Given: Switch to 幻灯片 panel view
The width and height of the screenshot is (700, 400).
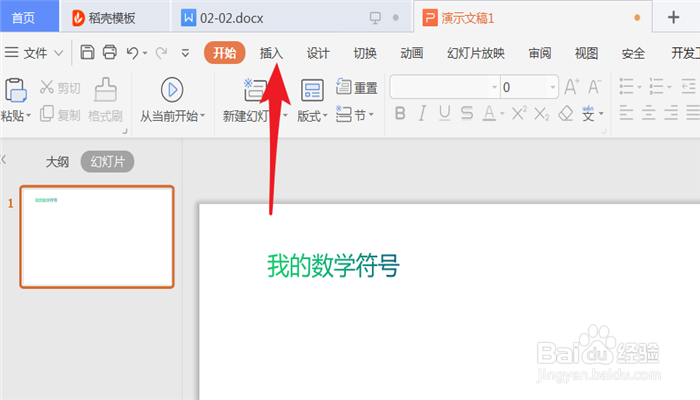Looking at the screenshot, I should 107,162.
